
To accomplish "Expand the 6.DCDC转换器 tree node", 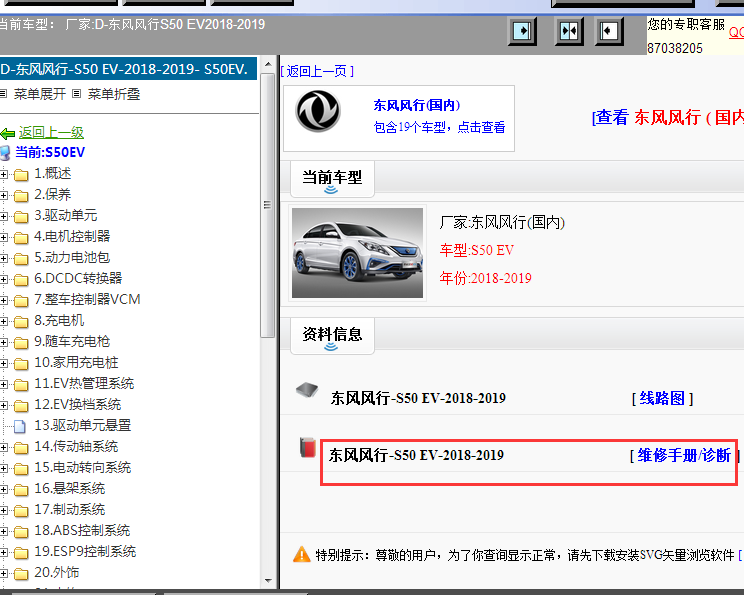I will click(4, 279).
